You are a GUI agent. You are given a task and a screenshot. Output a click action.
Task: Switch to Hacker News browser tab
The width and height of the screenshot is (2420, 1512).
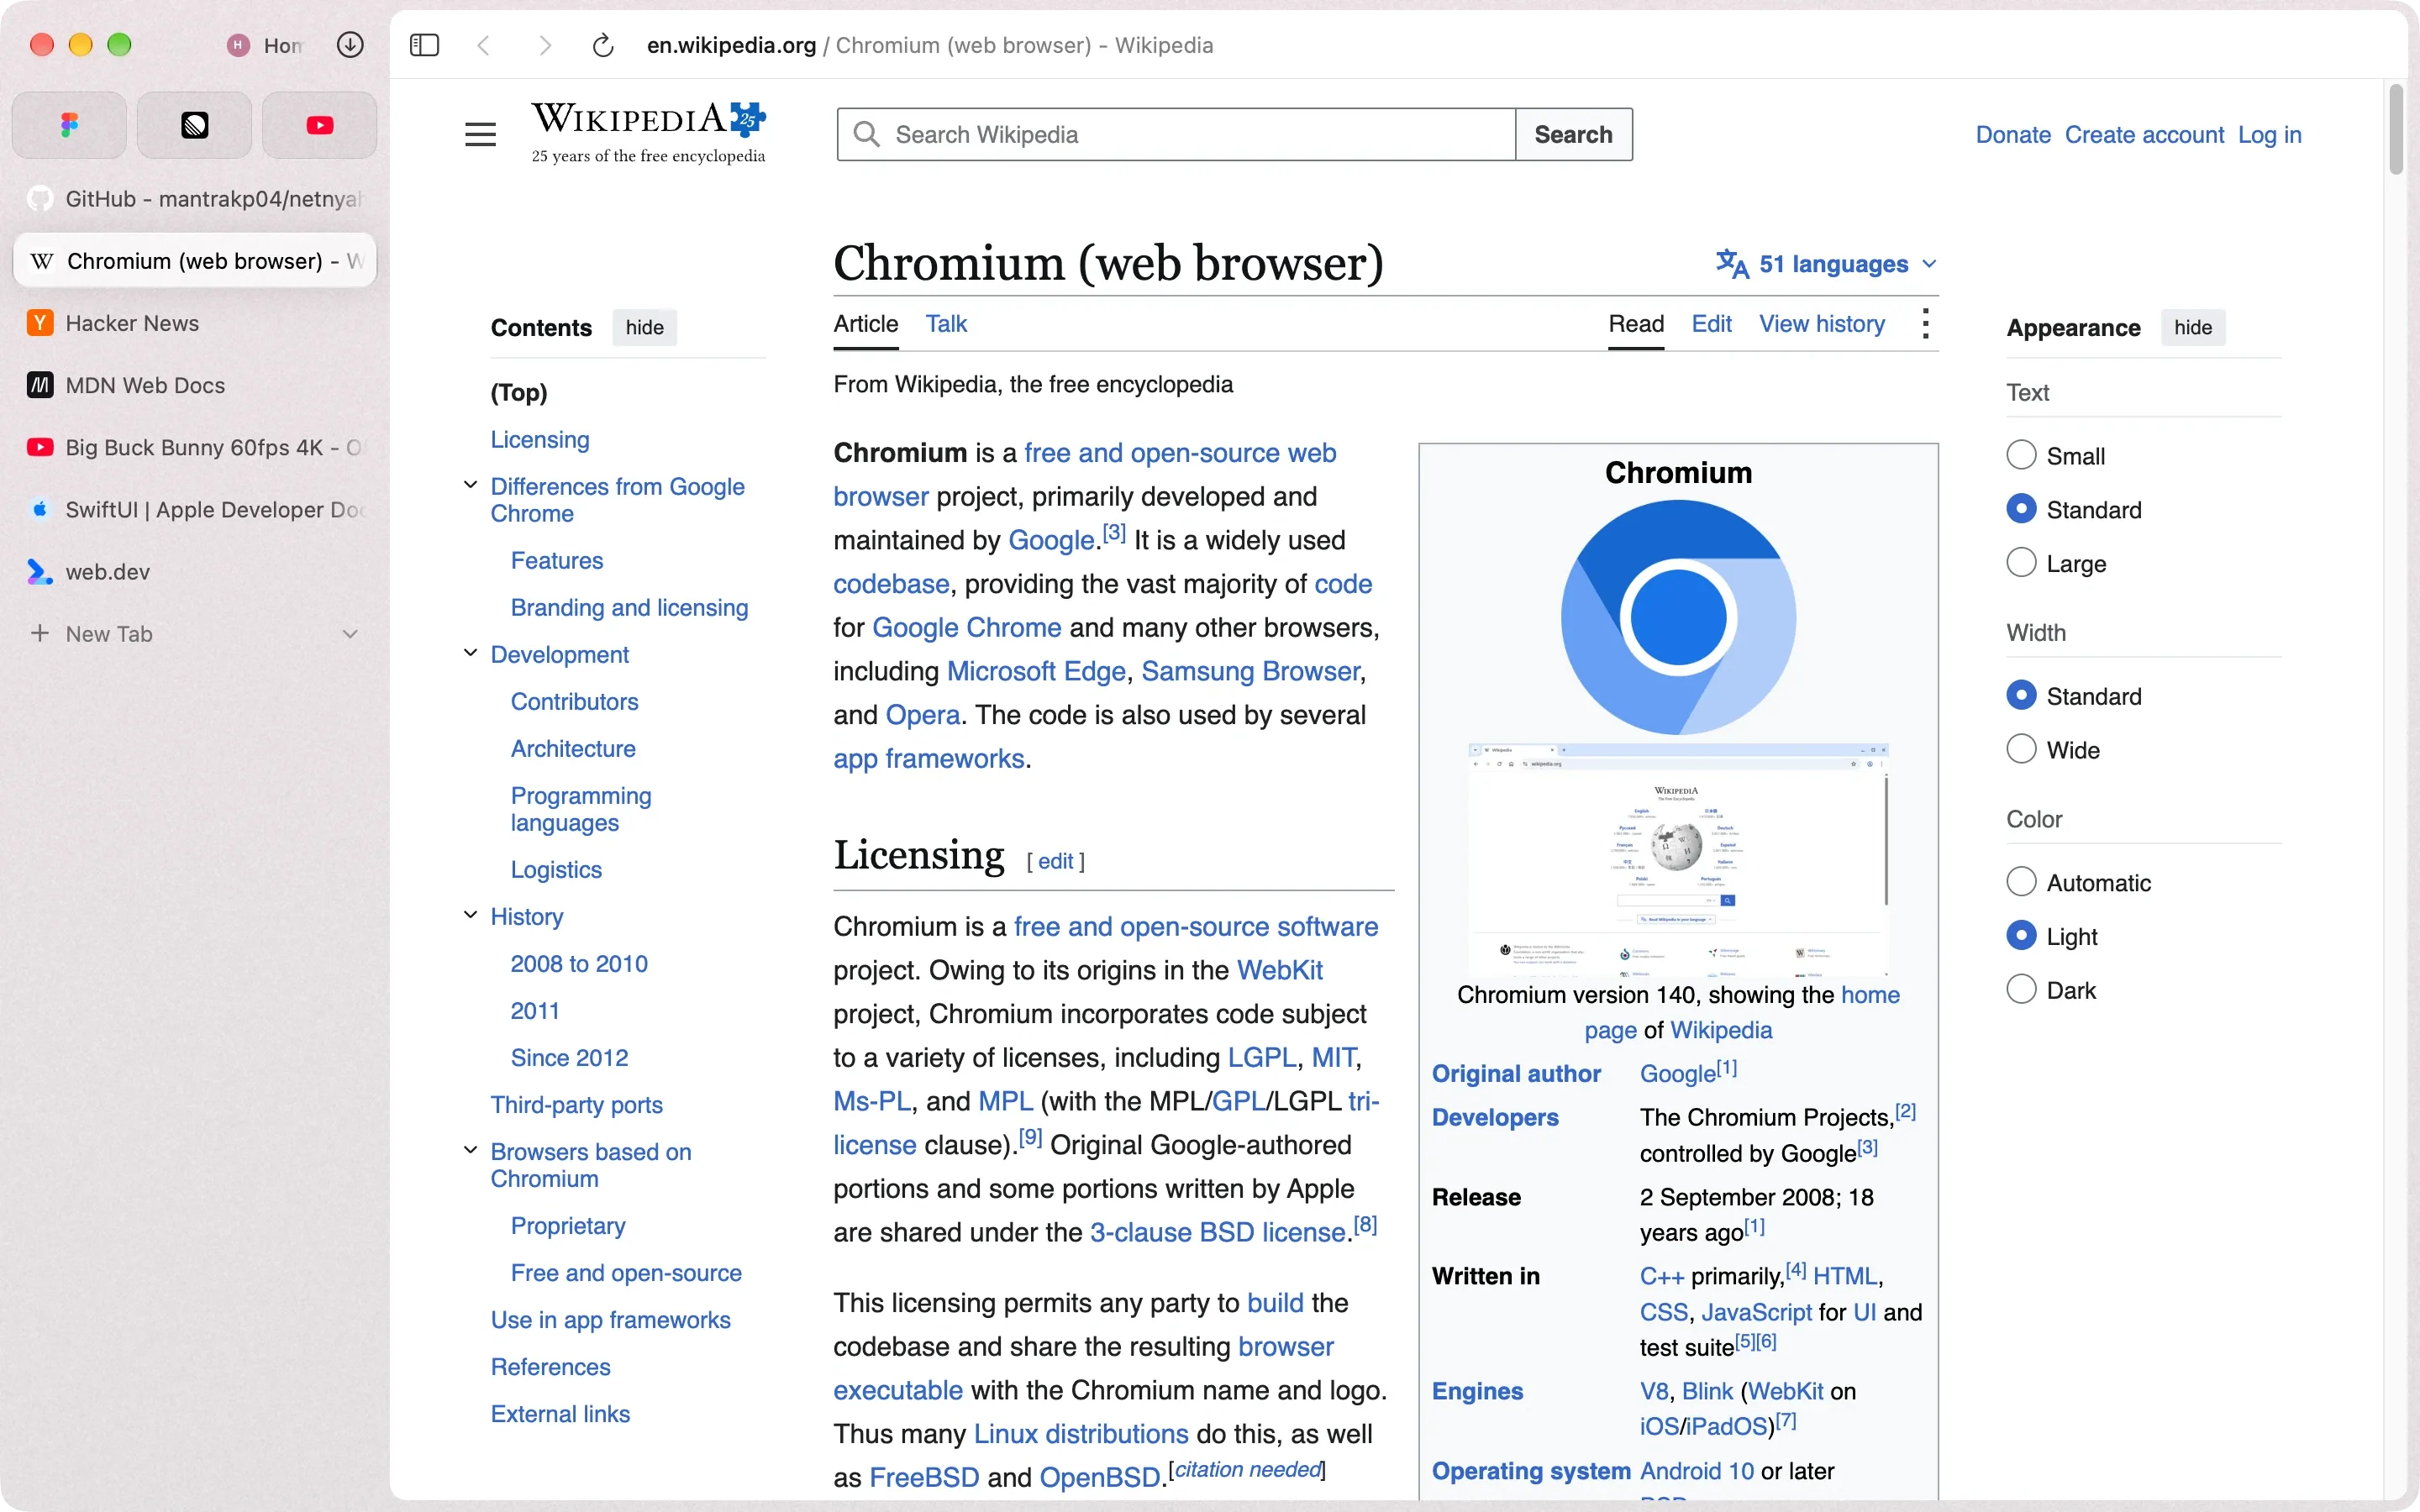tap(194, 323)
